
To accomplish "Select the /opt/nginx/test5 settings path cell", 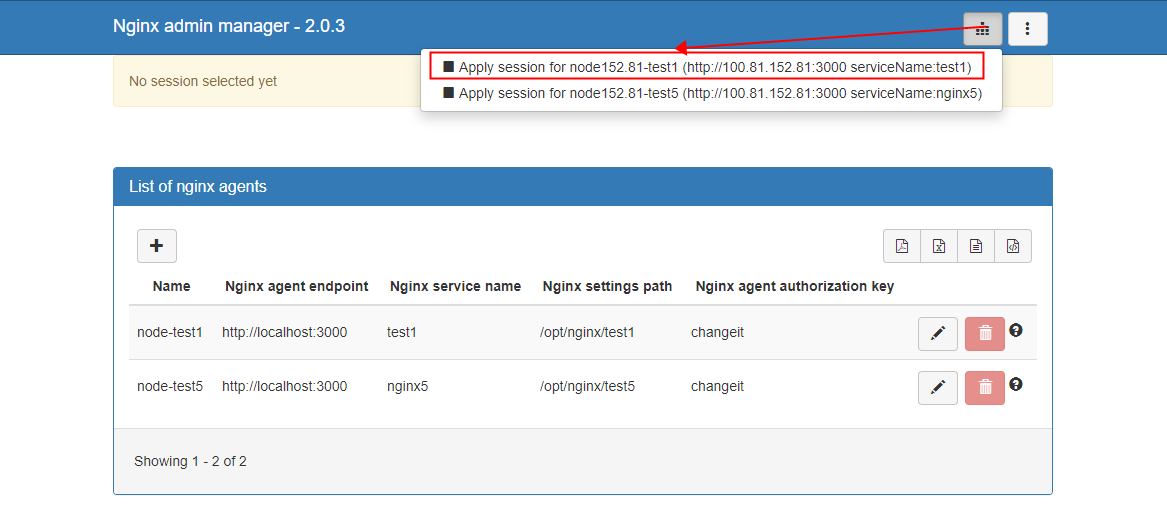I will click(587, 386).
